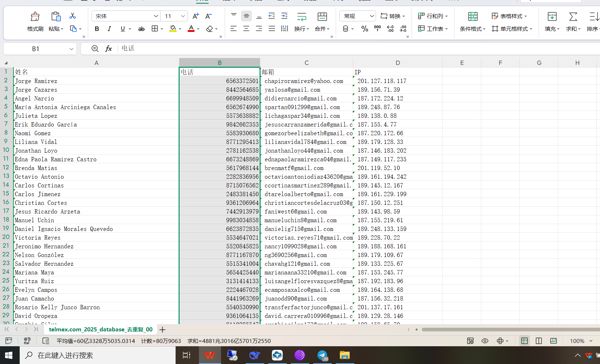Select the telmex.com_2025_database sheet tab
Viewport: 600px width, 364px height.
click(101, 329)
